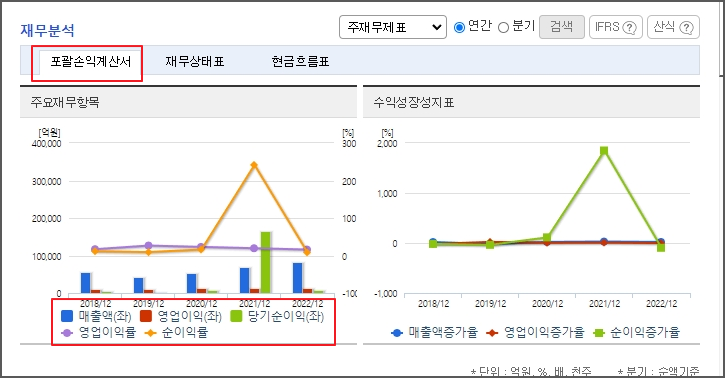This screenshot has height=378, width=725.
Task: Switch to the 재무상태표 tab
Action: pos(195,61)
